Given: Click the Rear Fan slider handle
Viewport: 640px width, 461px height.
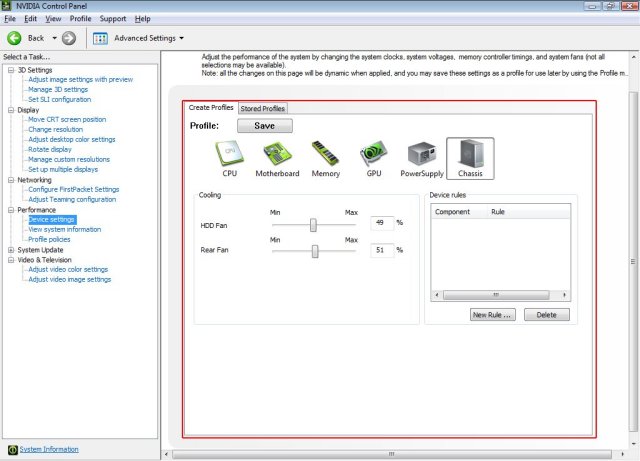Looking at the screenshot, I should 315,251.
